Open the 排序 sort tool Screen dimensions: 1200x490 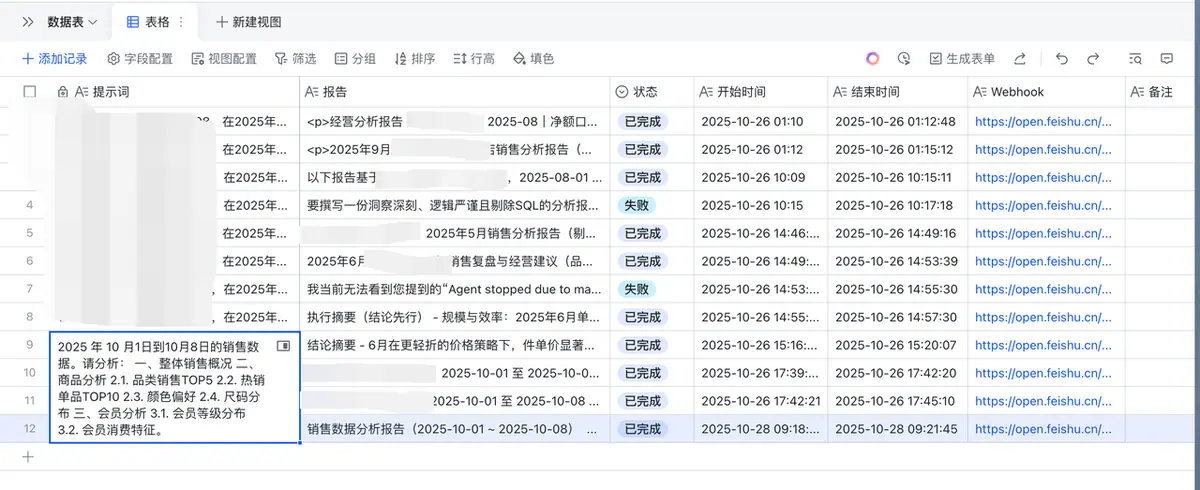click(x=415, y=59)
